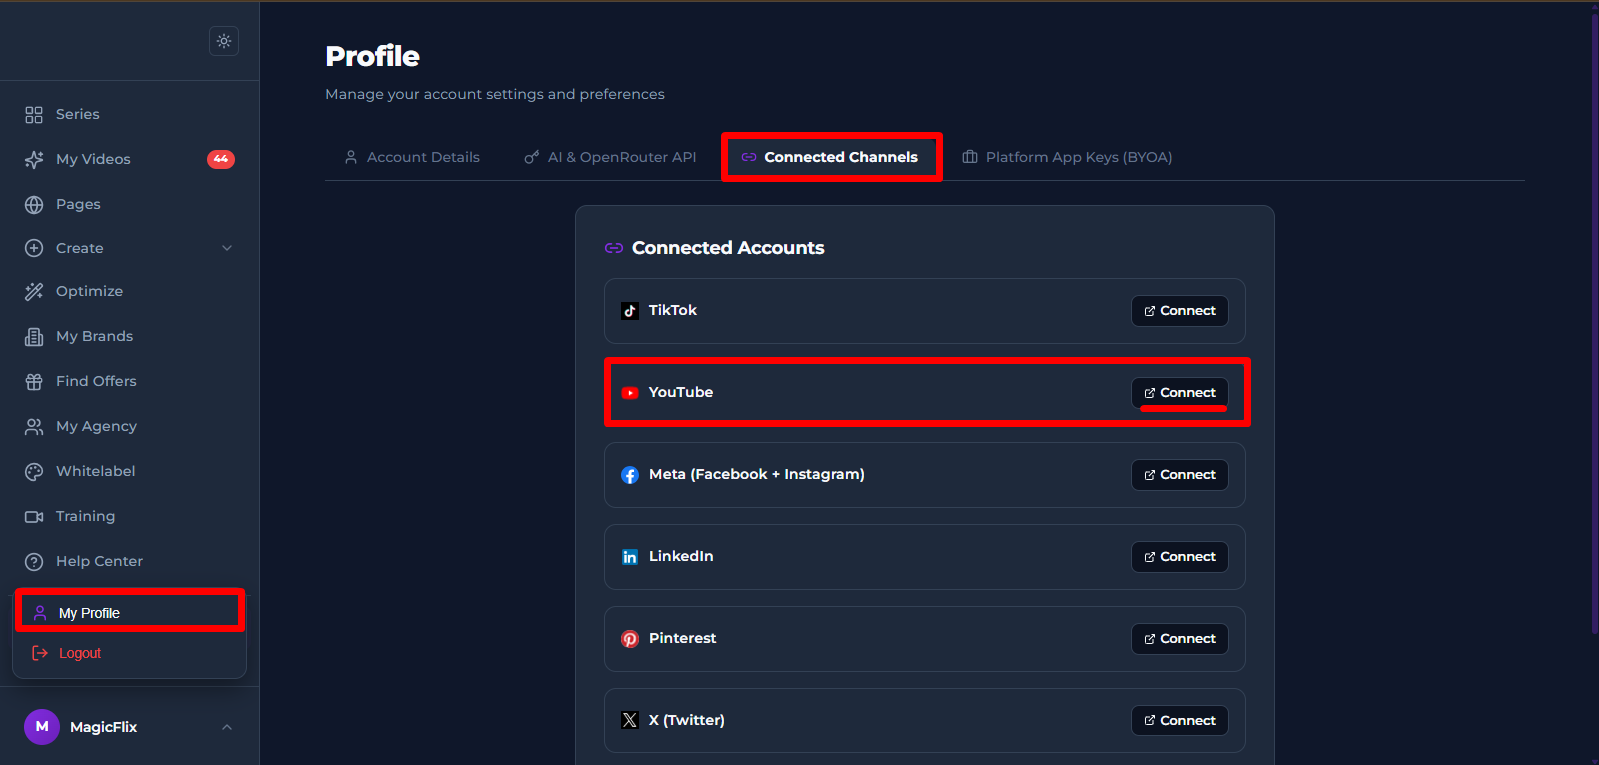Click the MagicFlix account name

tap(103, 727)
